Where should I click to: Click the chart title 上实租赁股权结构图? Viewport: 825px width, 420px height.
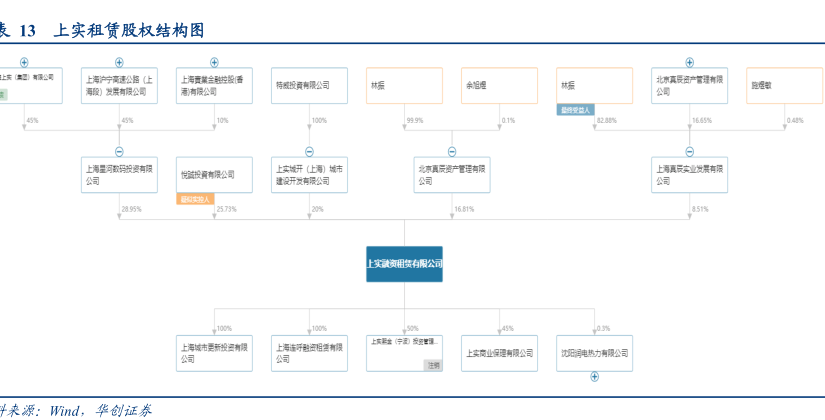click(x=129, y=31)
